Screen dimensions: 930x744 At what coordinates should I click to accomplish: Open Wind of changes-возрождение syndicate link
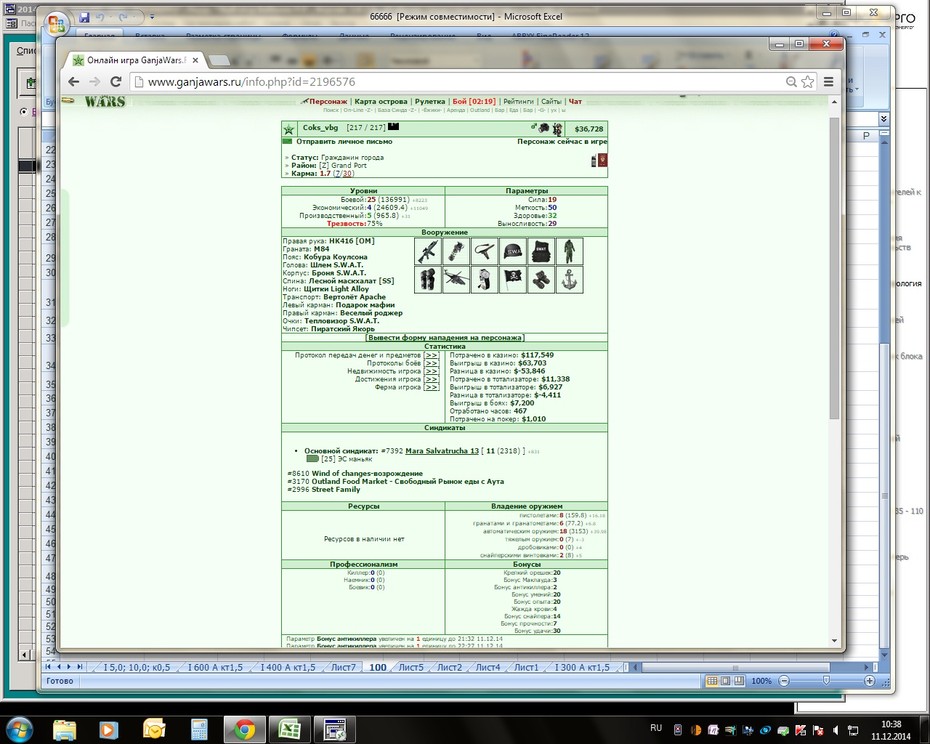[x=367, y=473]
